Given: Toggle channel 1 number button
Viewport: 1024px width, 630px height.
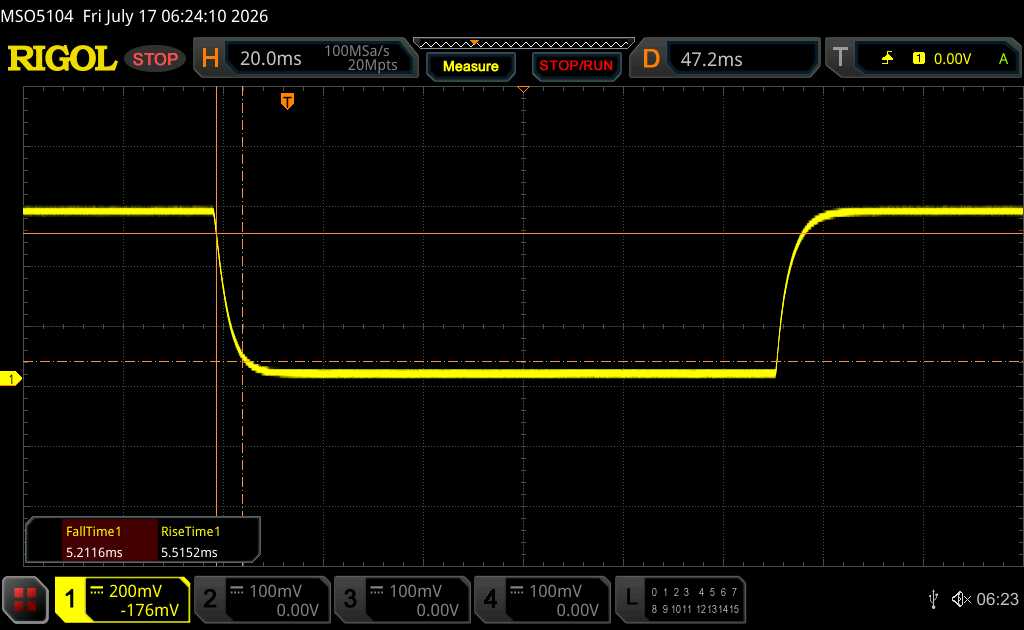Looking at the screenshot, I should pyautogui.click(x=71, y=599).
